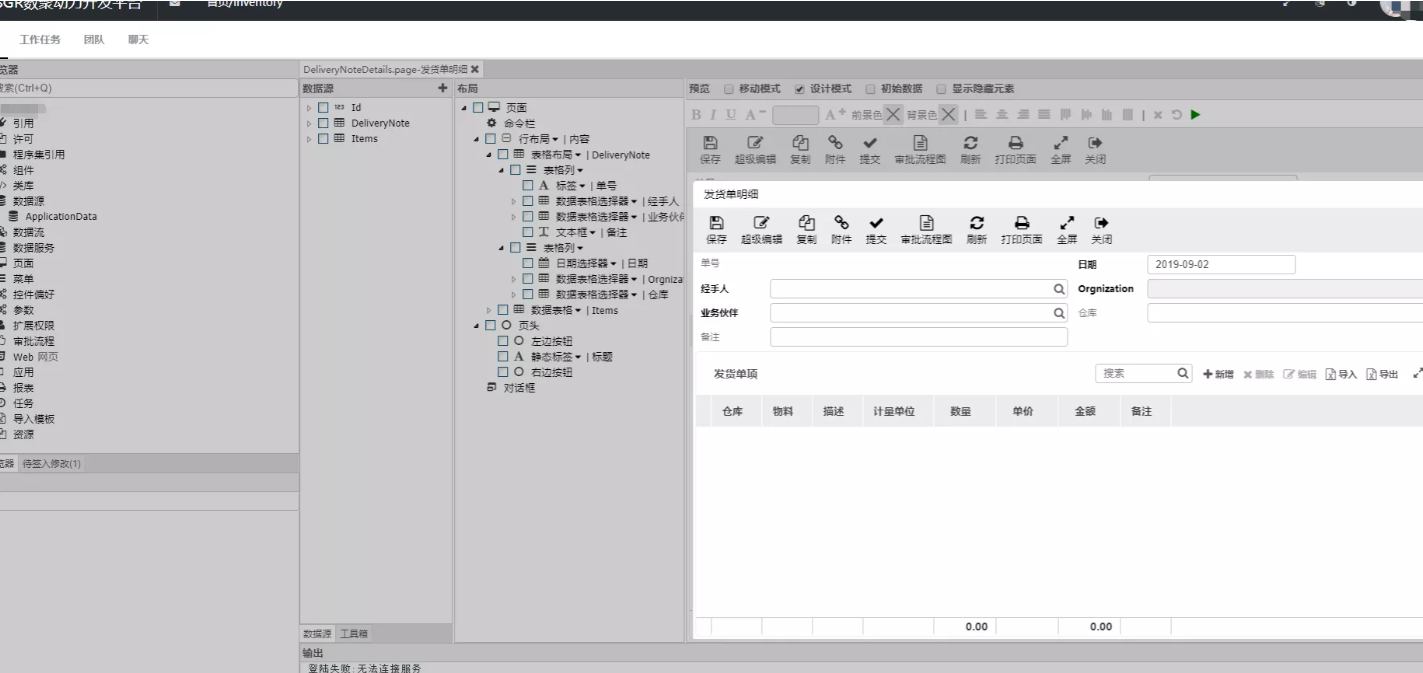Collapse the 页头 node in layout tree
Screen dimensions: 1423x673
pos(477,326)
